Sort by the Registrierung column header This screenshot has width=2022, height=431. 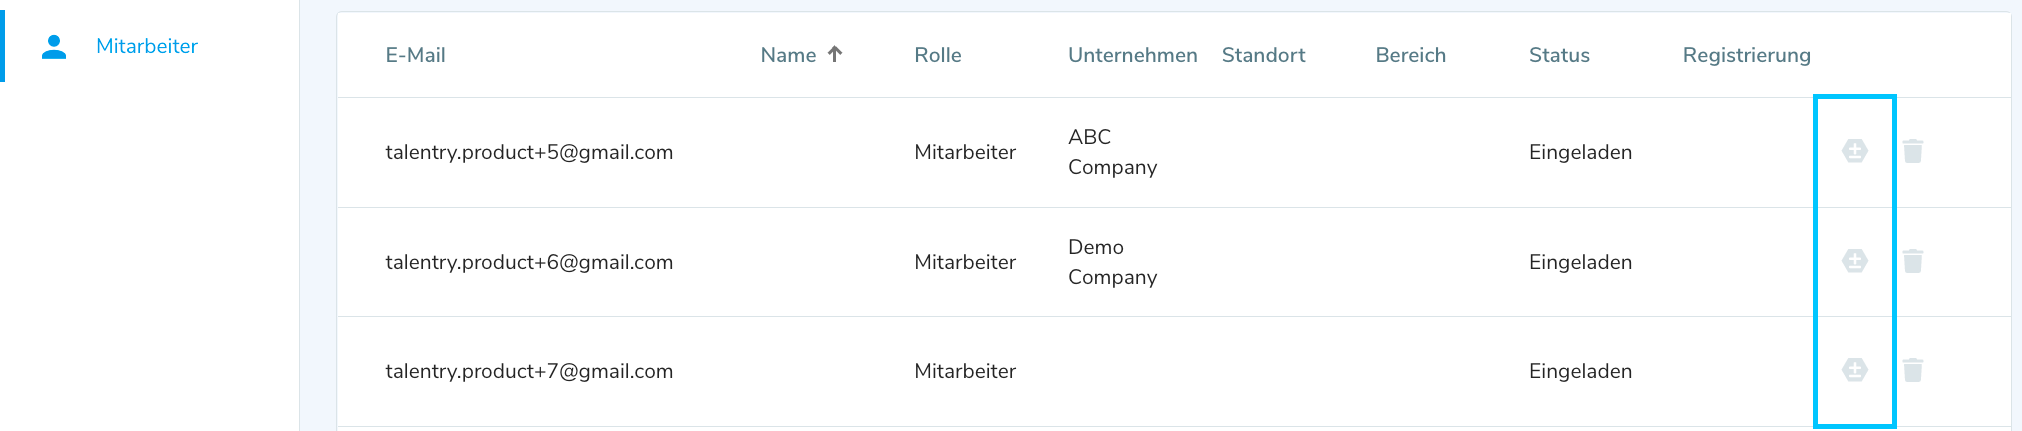tap(1746, 55)
